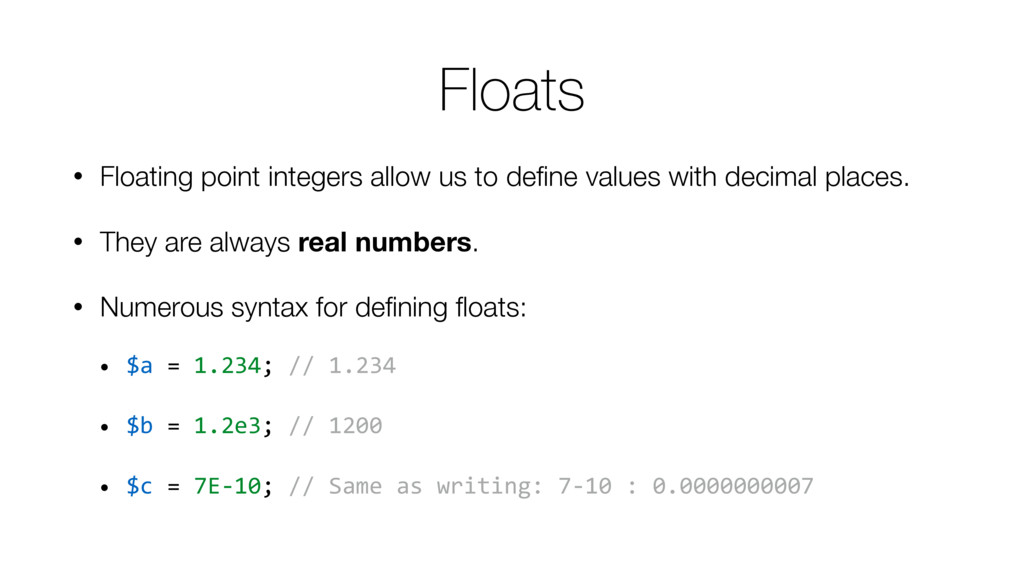This screenshot has width=1024, height=576.
Task: Click the 0.0000000007 number in comment
Action: coord(733,486)
